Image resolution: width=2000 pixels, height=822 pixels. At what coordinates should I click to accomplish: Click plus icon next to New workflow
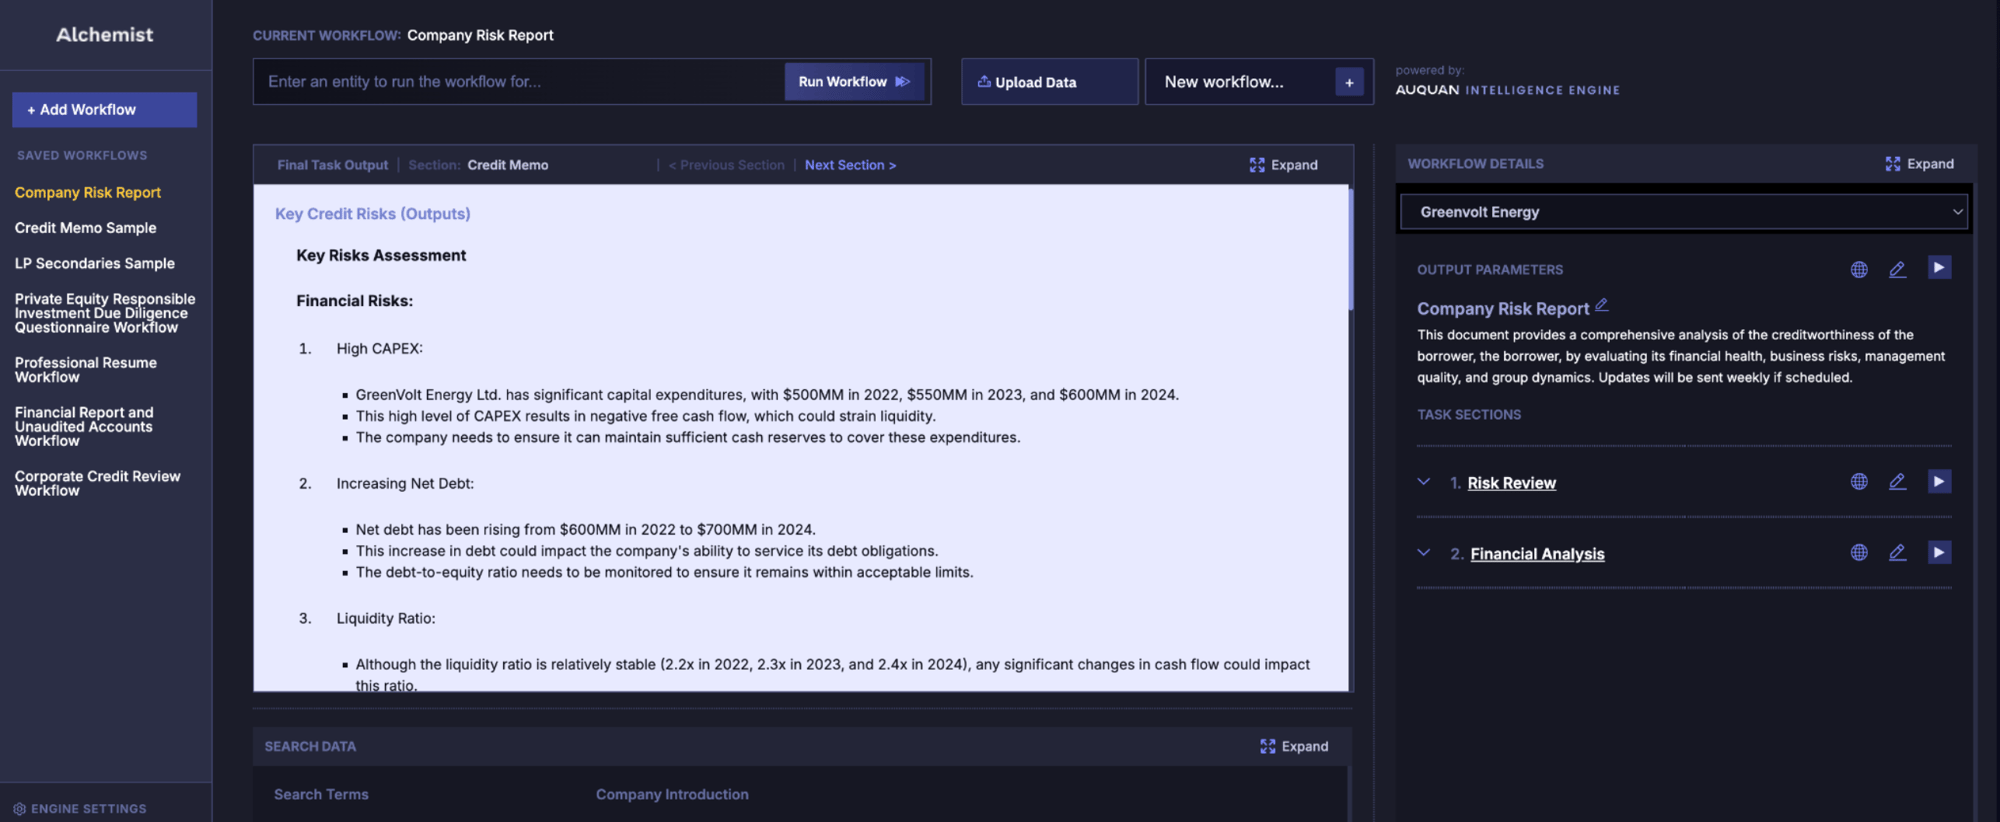1349,82
